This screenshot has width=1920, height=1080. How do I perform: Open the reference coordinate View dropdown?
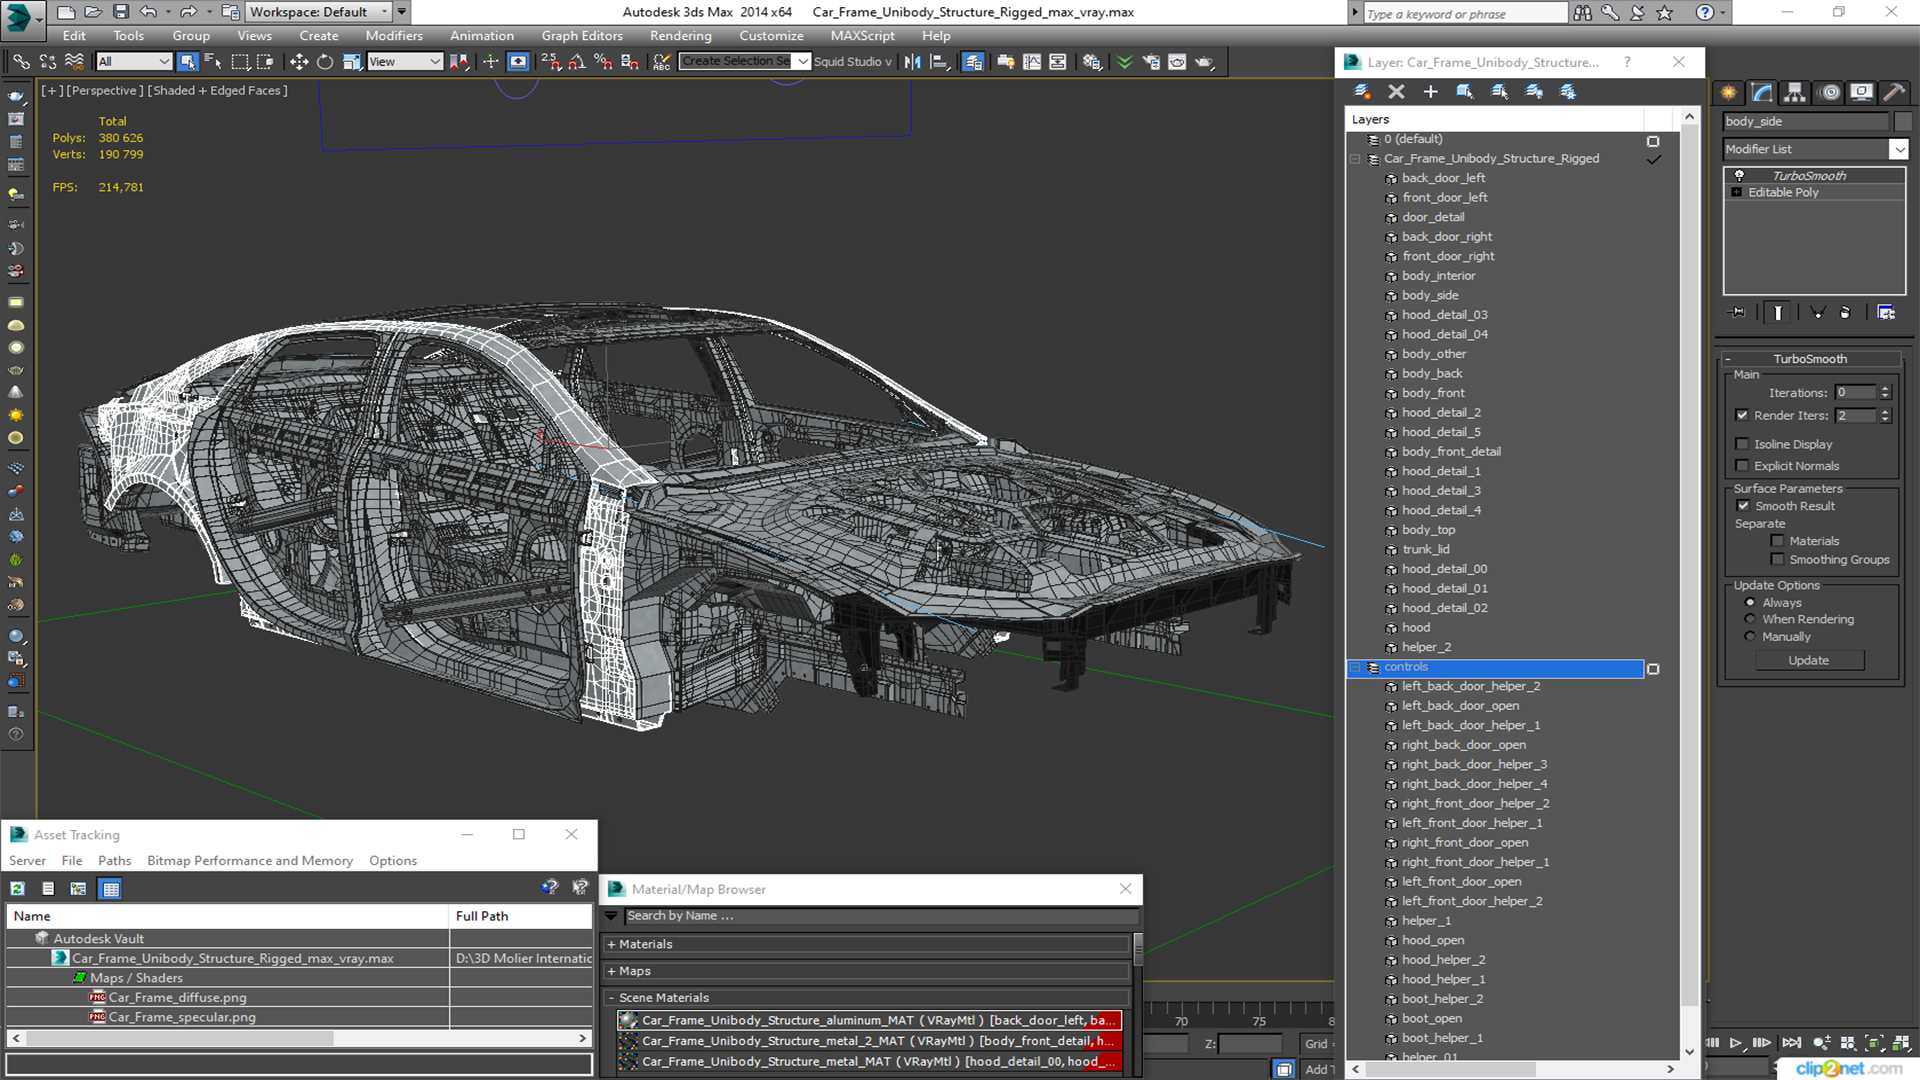click(405, 62)
